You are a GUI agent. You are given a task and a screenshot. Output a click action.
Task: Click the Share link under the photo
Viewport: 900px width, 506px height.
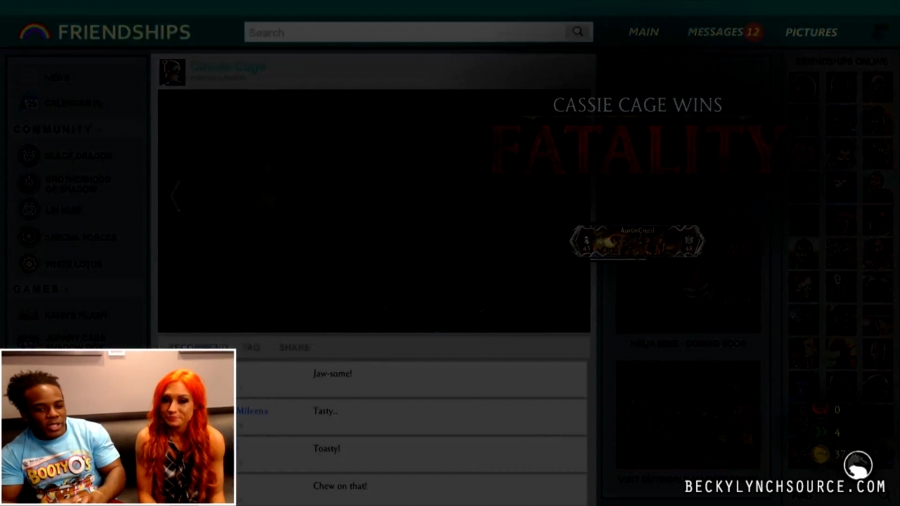click(294, 348)
